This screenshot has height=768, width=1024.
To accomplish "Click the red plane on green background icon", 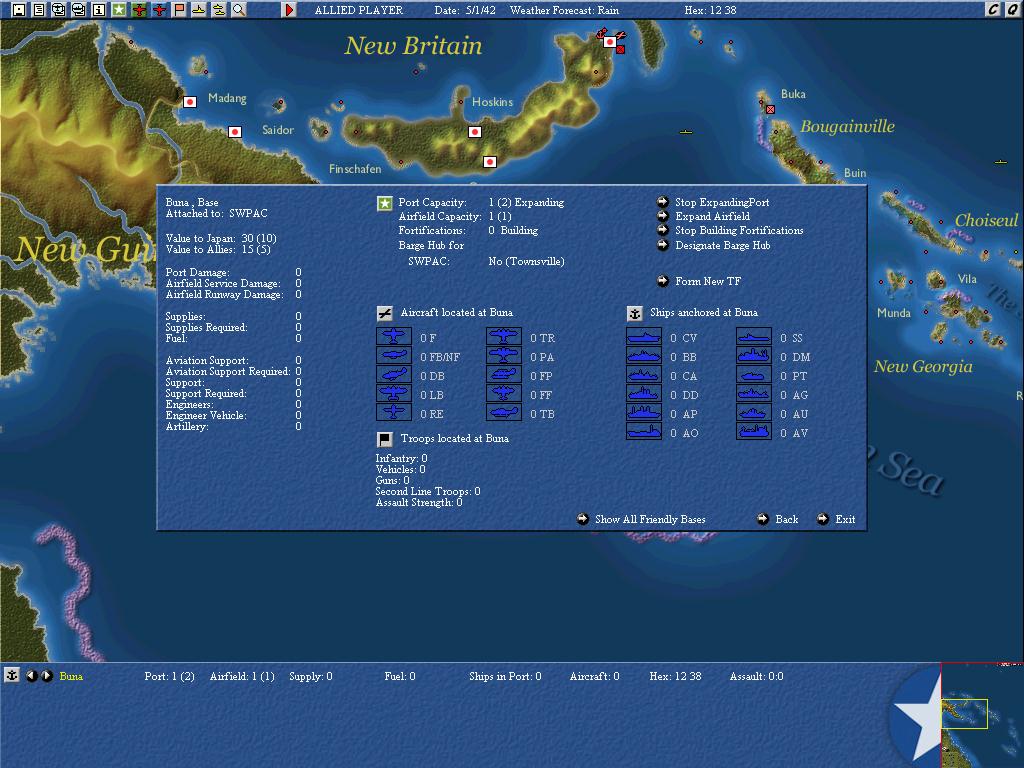I will click(139, 10).
